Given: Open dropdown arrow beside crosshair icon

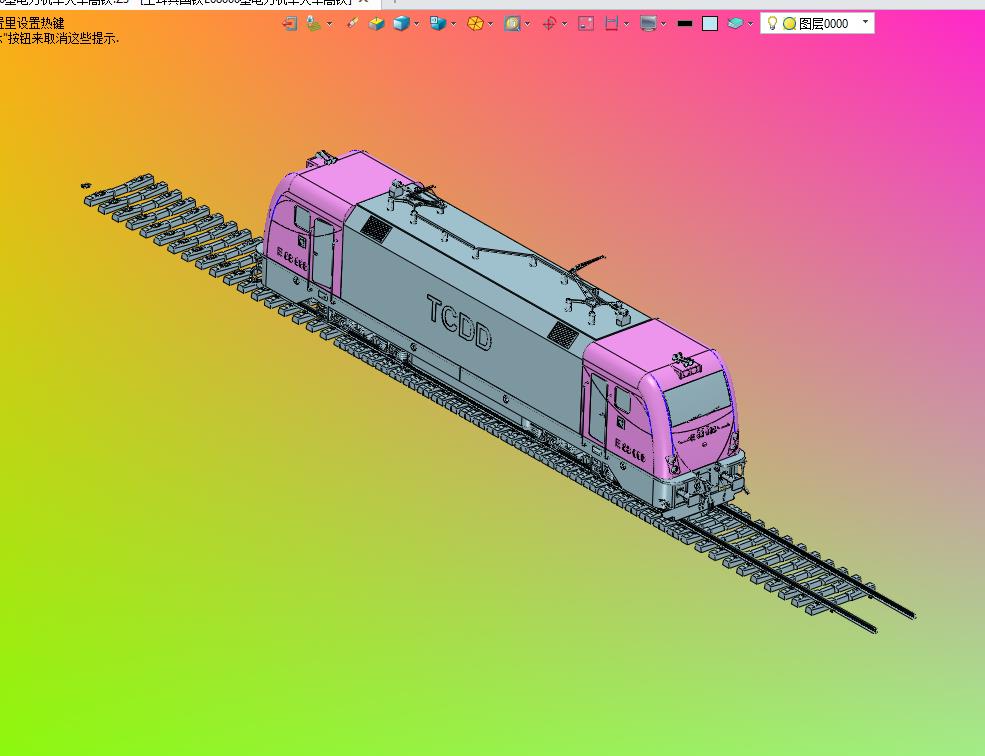Looking at the screenshot, I should point(565,24).
